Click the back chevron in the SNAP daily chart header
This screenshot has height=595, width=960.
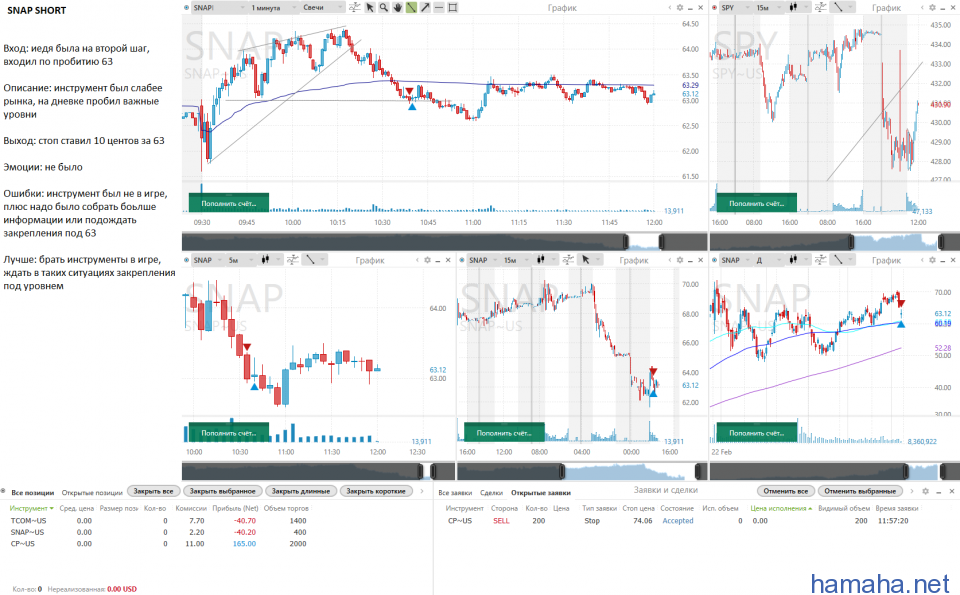point(922,260)
